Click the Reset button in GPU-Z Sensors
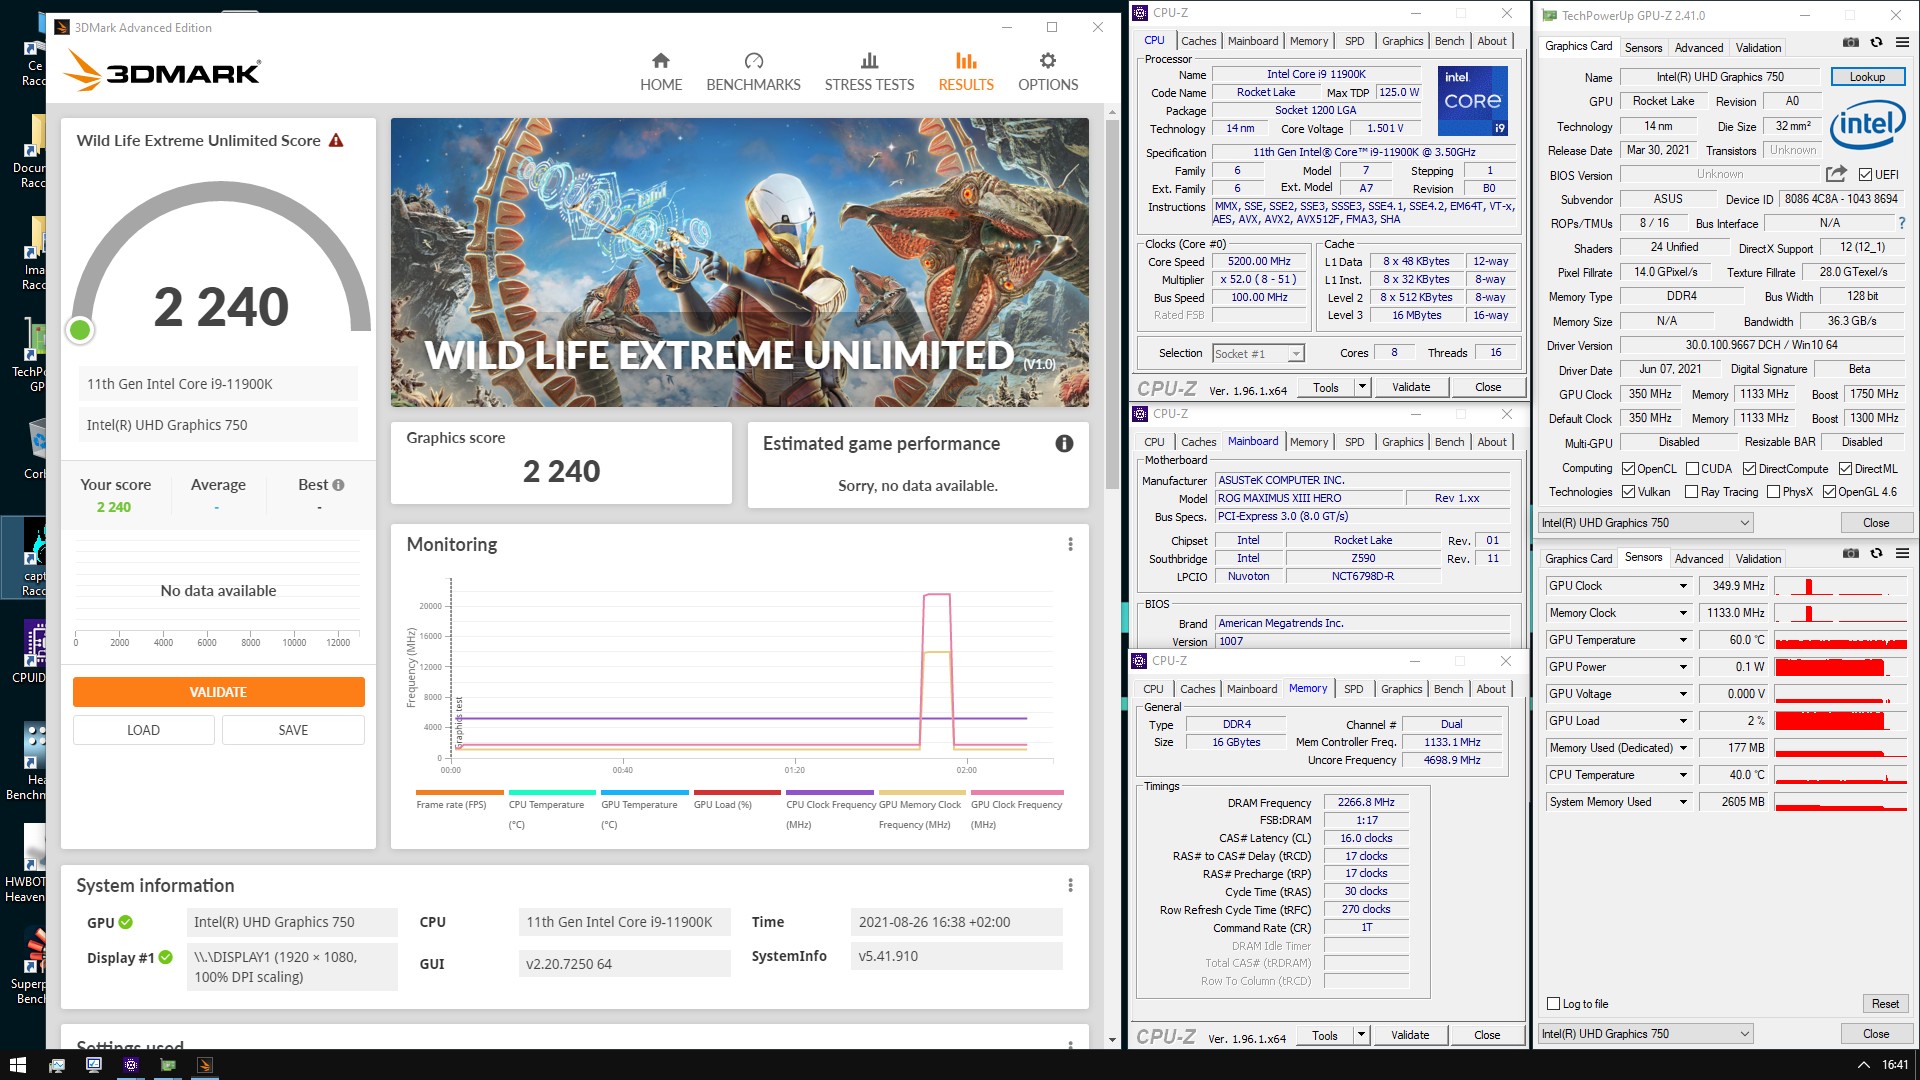 [1885, 1004]
